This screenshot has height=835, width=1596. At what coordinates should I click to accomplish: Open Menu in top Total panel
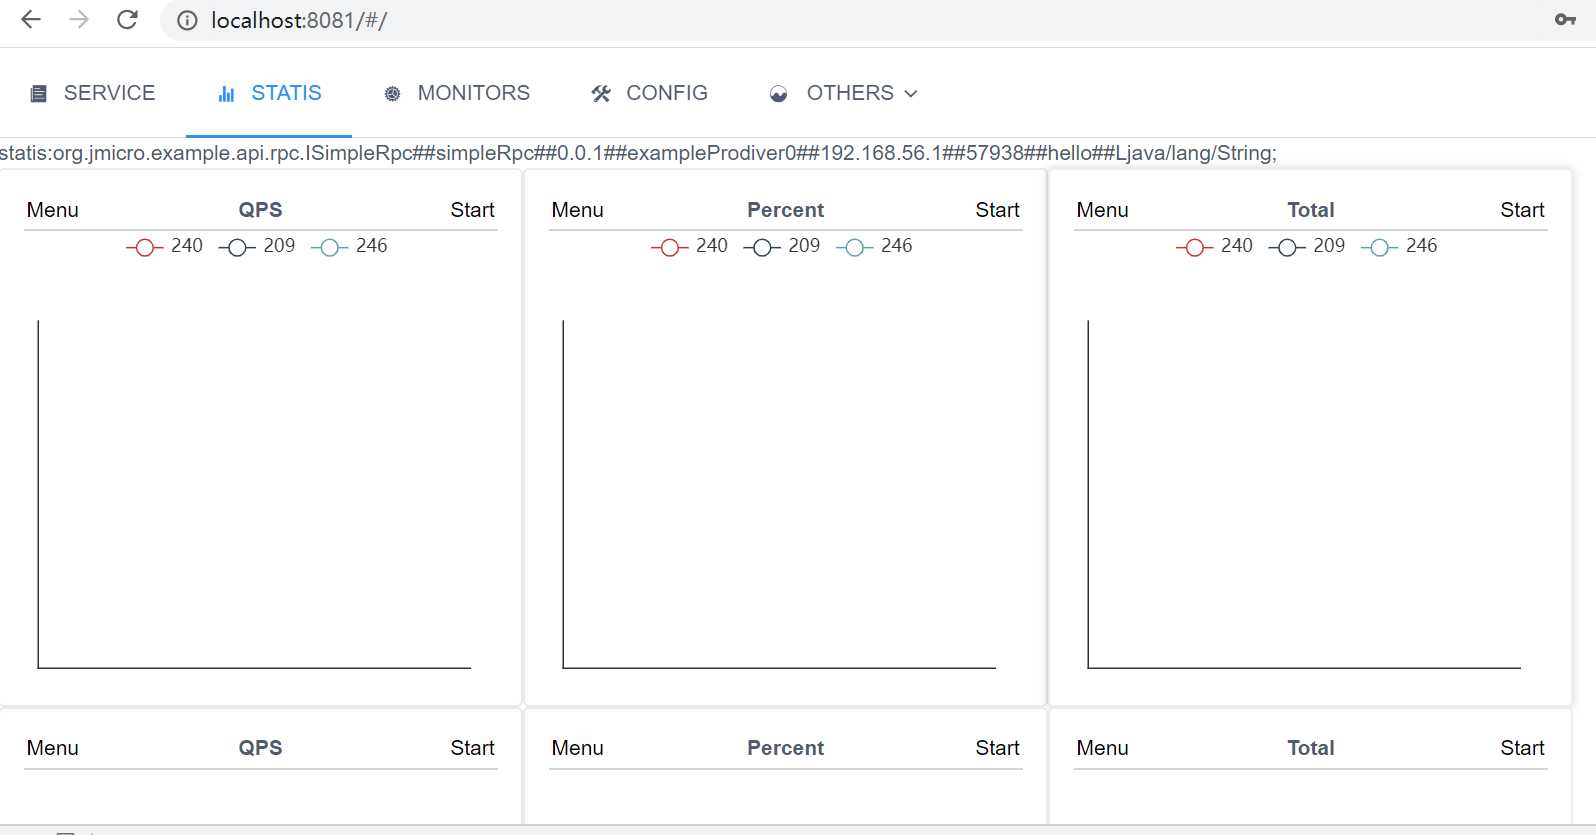click(x=1103, y=210)
